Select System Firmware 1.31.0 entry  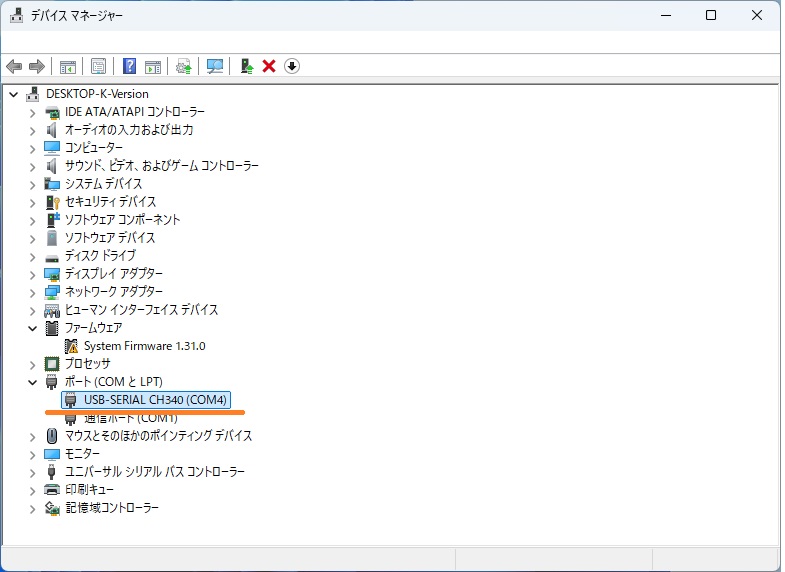pos(144,346)
